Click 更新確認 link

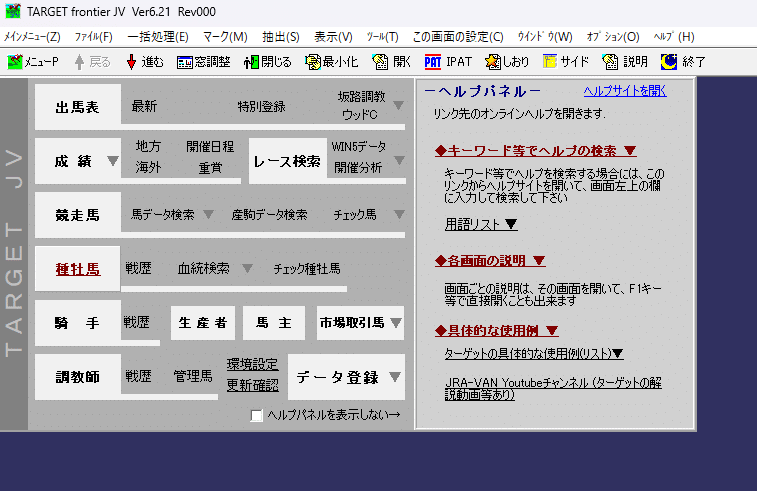pyautogui.click(x=252, y=385)
